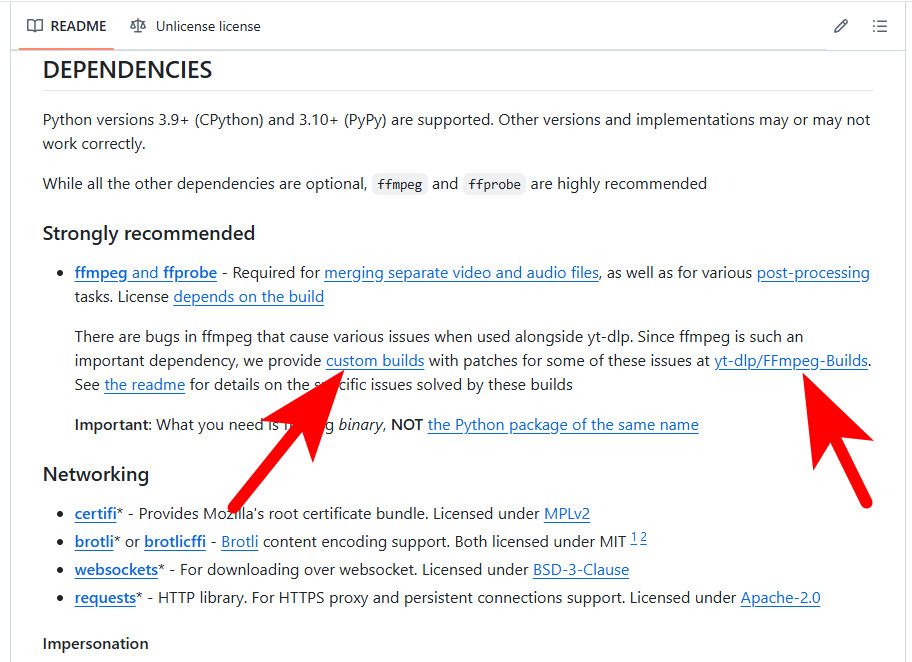This screenshot has width=912, height=662.
Task: Open the ffmpeg and ffprobe link
Action: [145, 272]
